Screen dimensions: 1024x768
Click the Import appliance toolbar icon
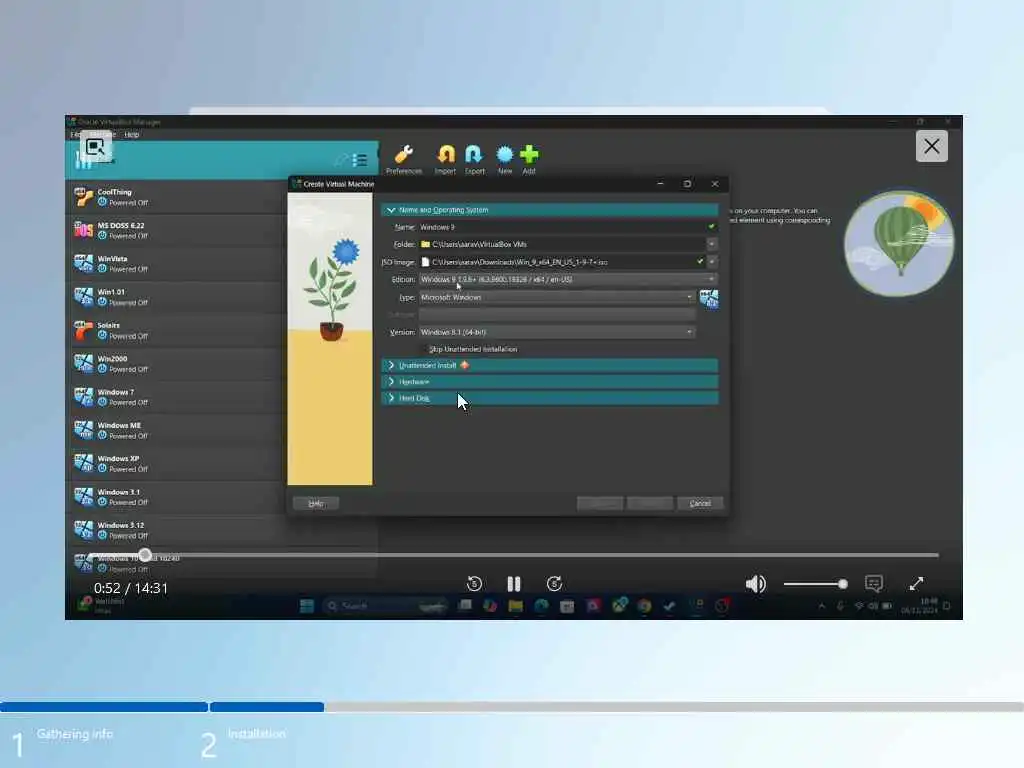coord(445,159)
